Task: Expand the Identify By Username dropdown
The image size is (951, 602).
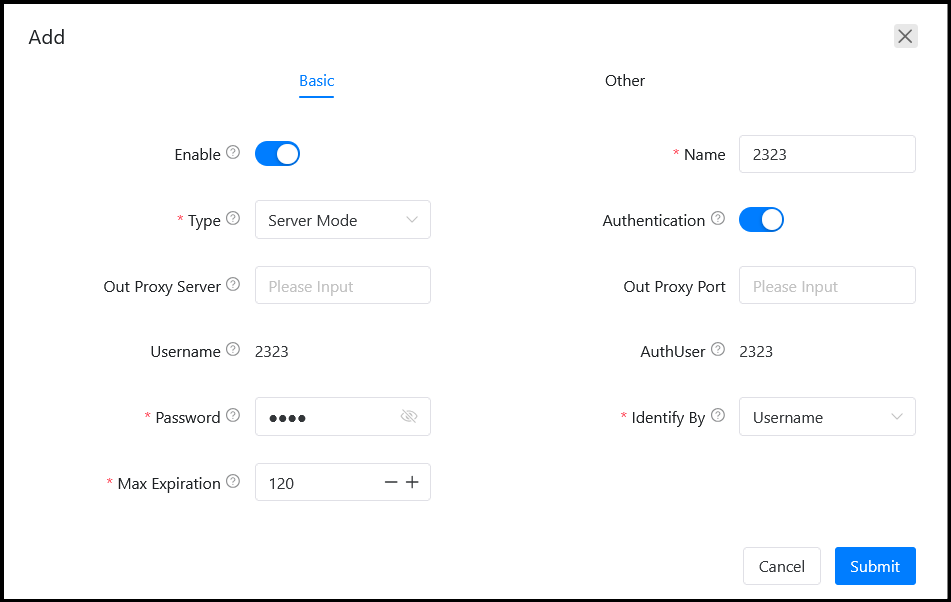Action: pos(827,416)
